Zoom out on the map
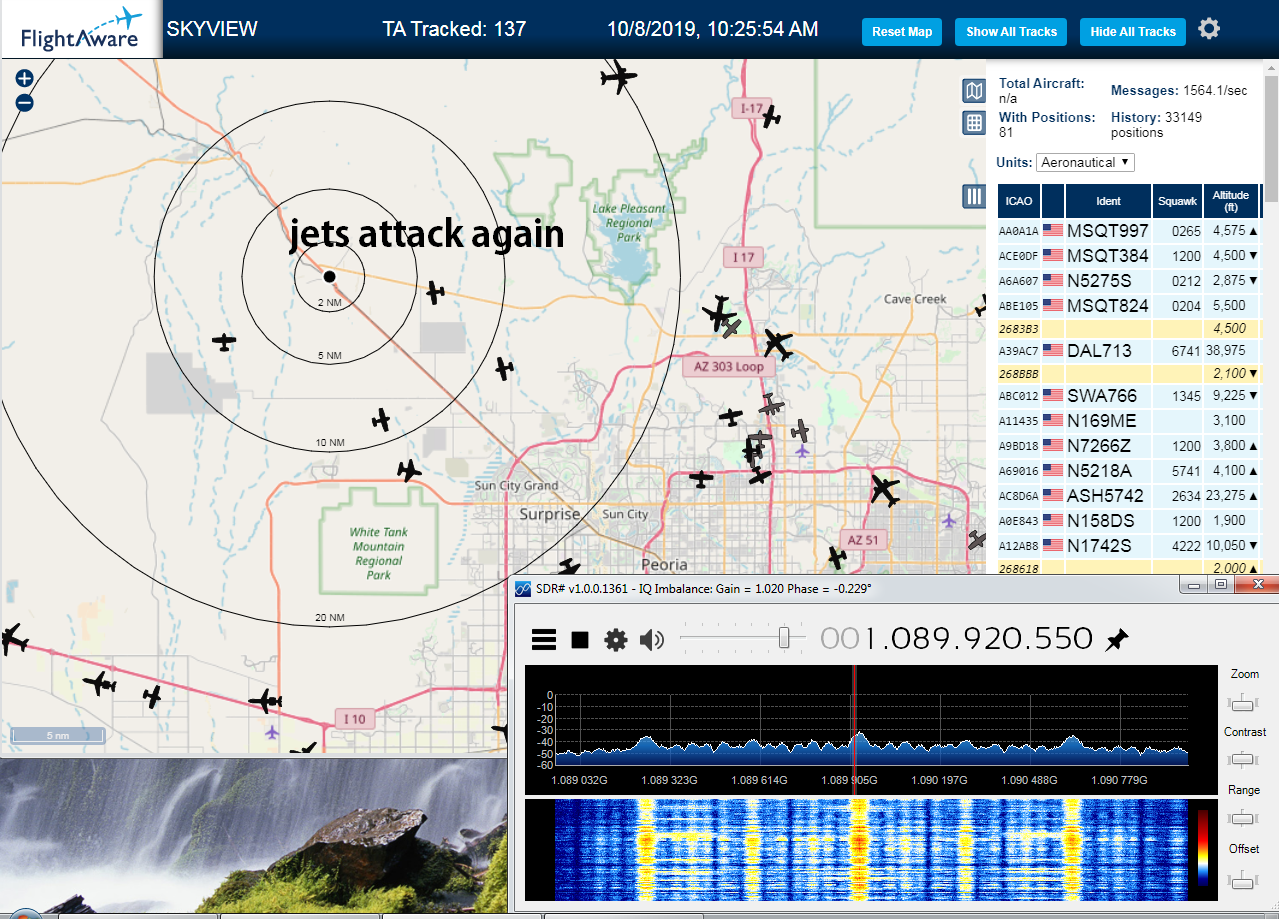 click(x=25, y=102)
